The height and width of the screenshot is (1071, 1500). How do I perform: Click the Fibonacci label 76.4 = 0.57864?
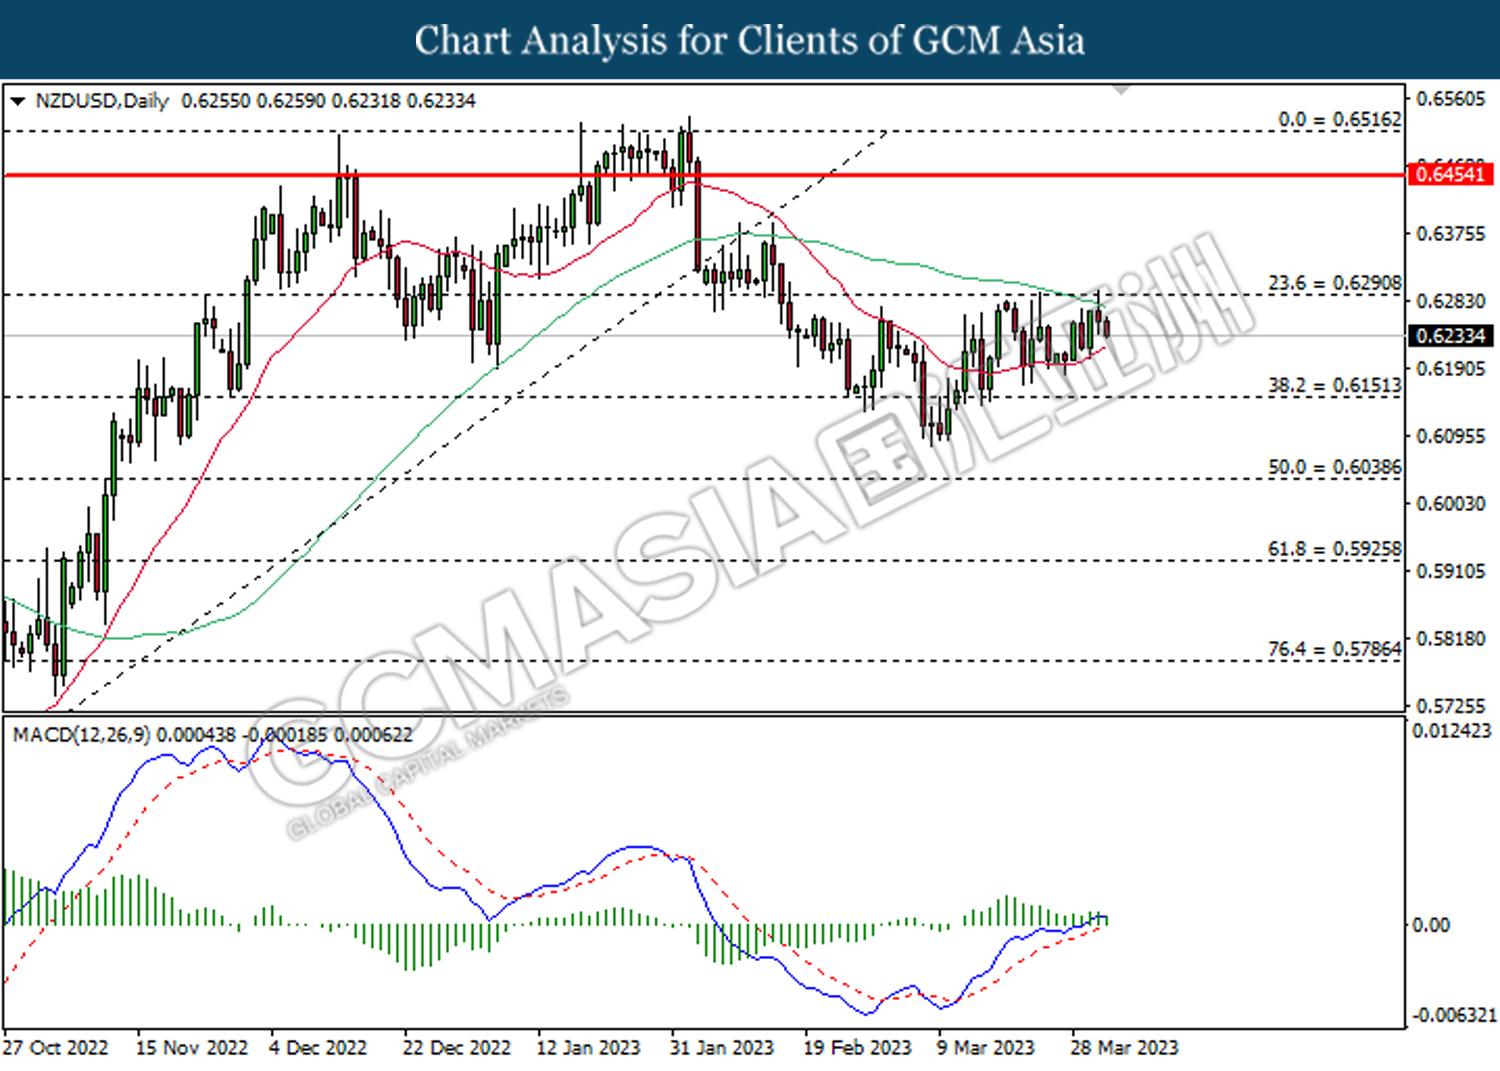1335,649
